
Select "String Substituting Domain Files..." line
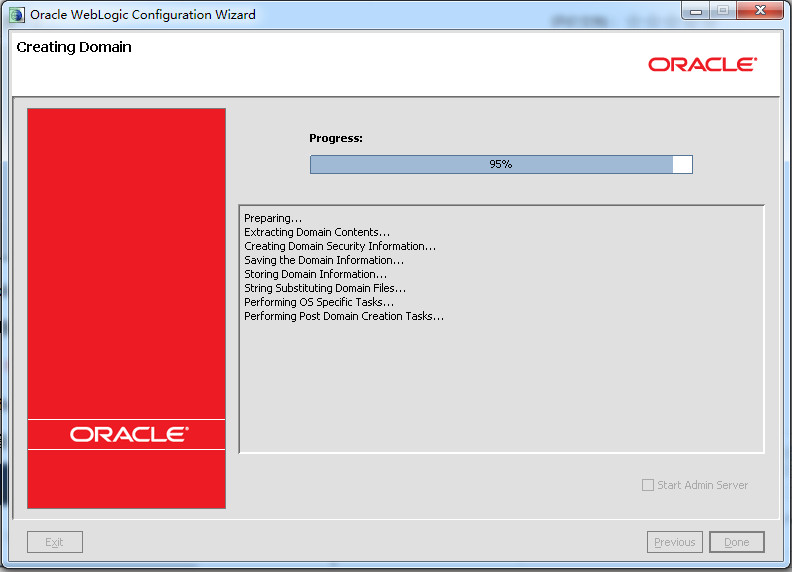325,288
